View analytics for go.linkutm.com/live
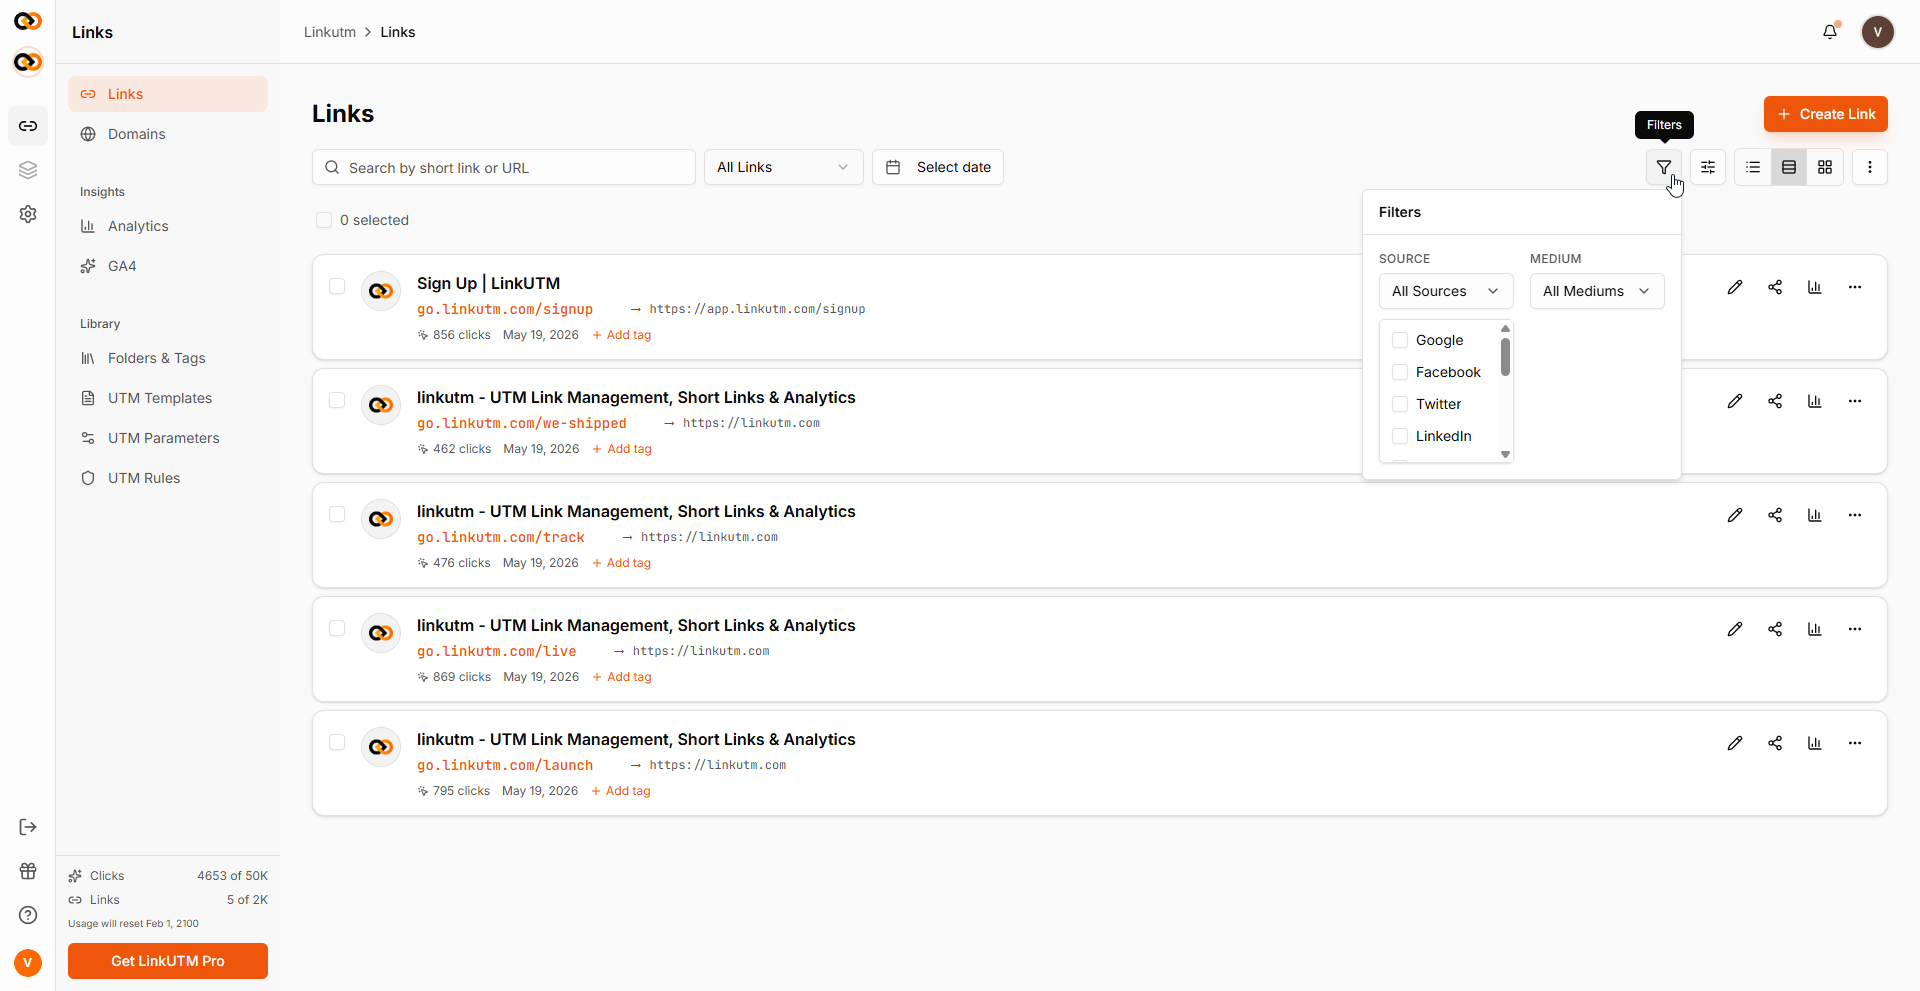This screenshot has height=991, width=1920. [x=1815, y=629]
